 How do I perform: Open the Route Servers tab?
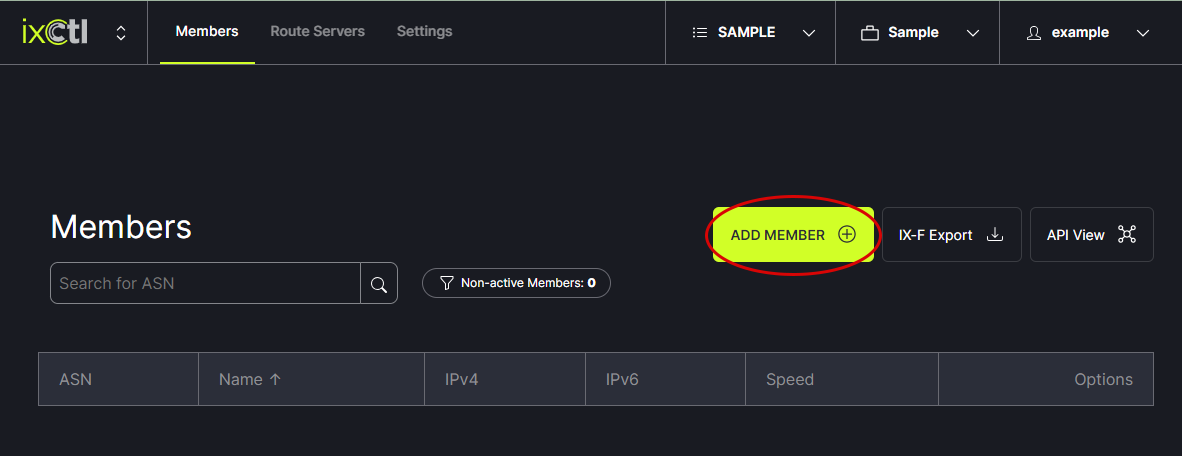pyautogui.click(x=317, y=32)
